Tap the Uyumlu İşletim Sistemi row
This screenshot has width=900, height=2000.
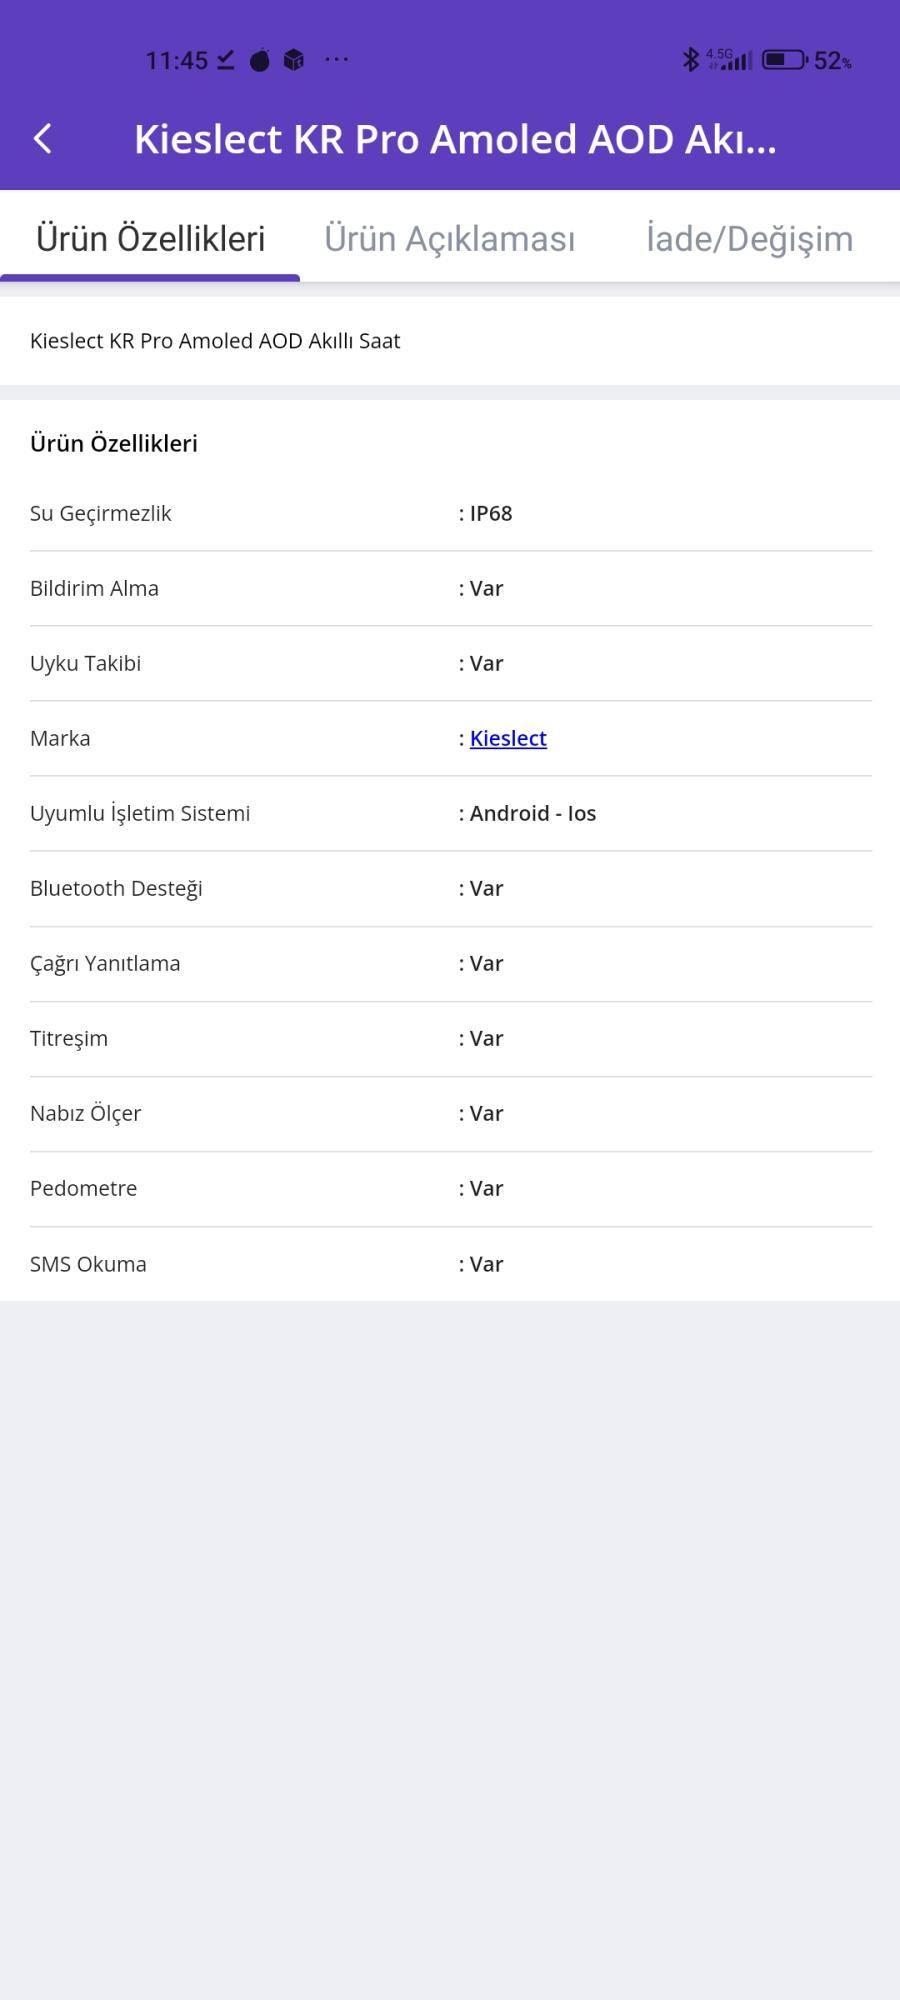pos(450,813)
